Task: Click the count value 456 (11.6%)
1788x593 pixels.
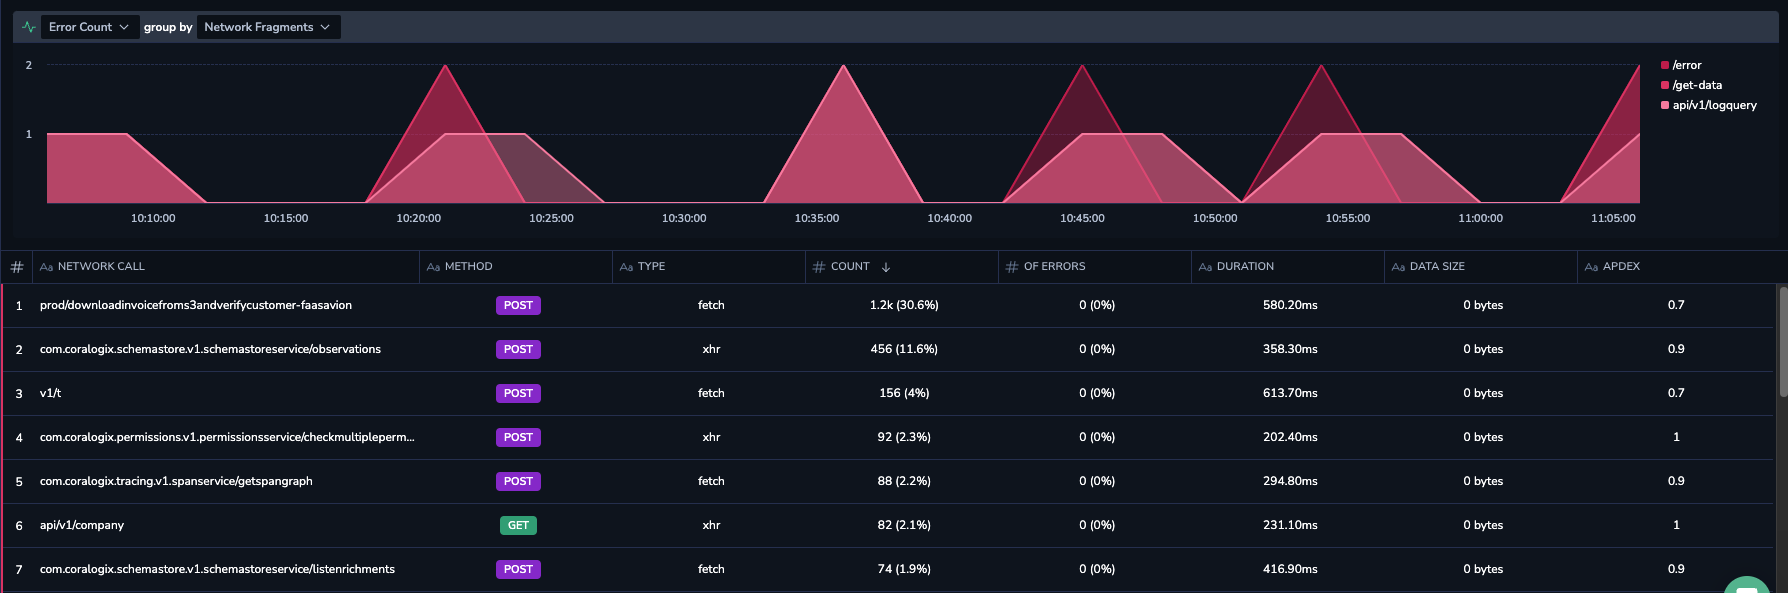Action: coord(904,349)
